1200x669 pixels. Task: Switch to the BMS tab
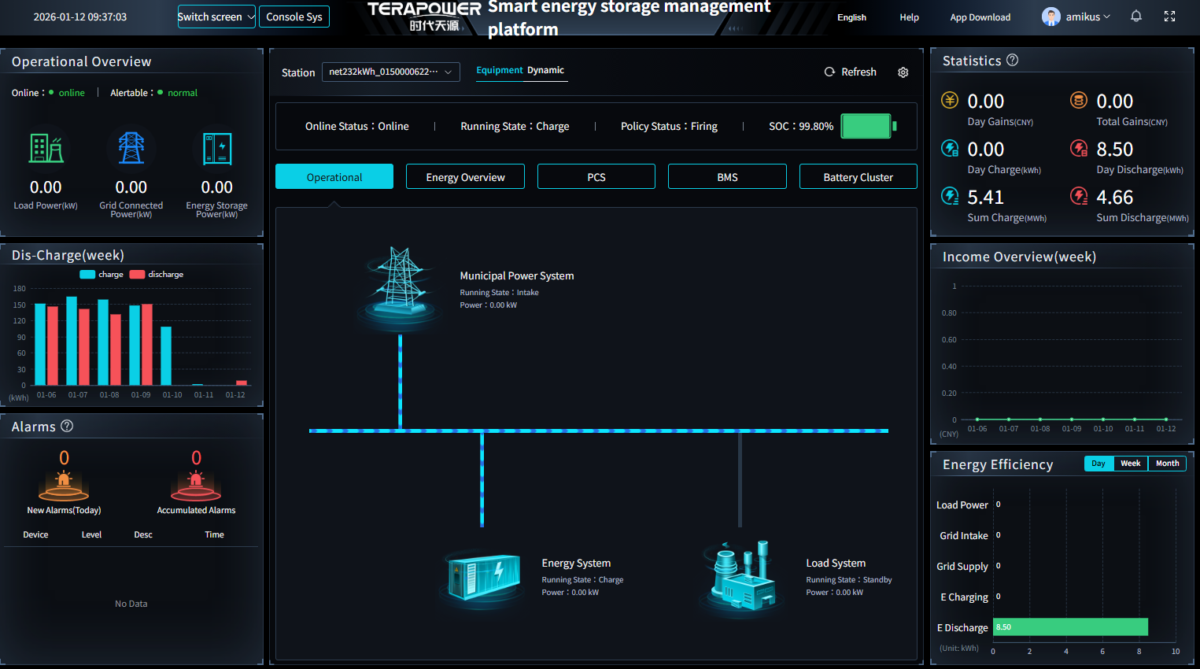coord(727,177)
